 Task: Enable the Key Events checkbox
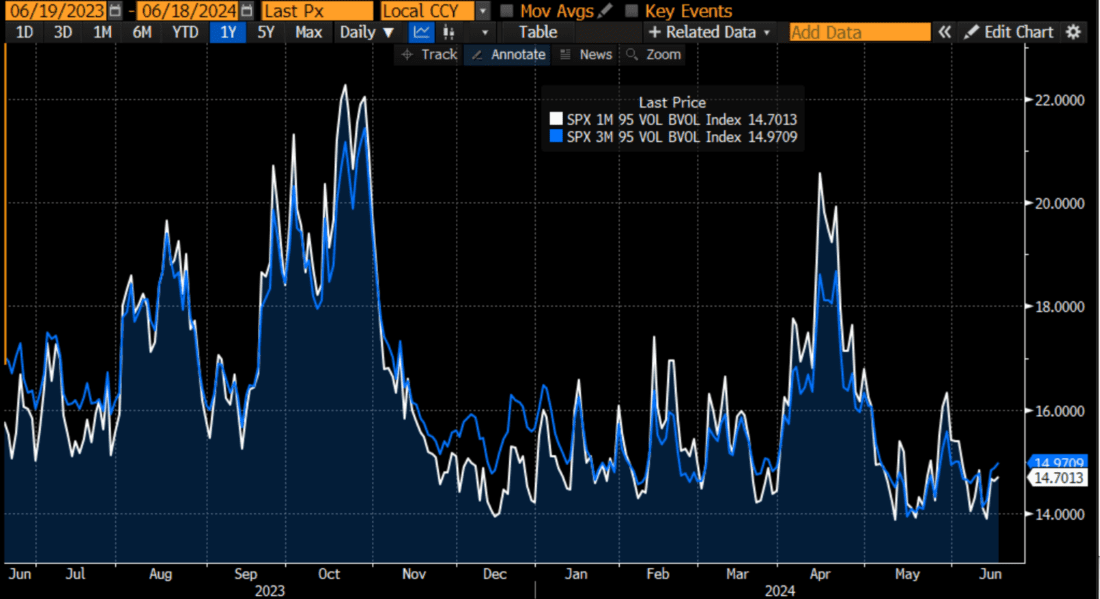(x=630, y=11)
